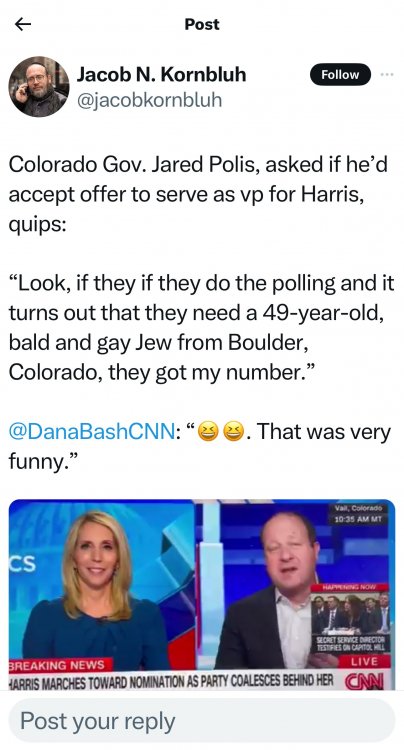The width and height of the screenshot is (404, 750).
Task: Follow Jacob N. Kornbluh
Action: pyautogui.click(x=340, y=75)
